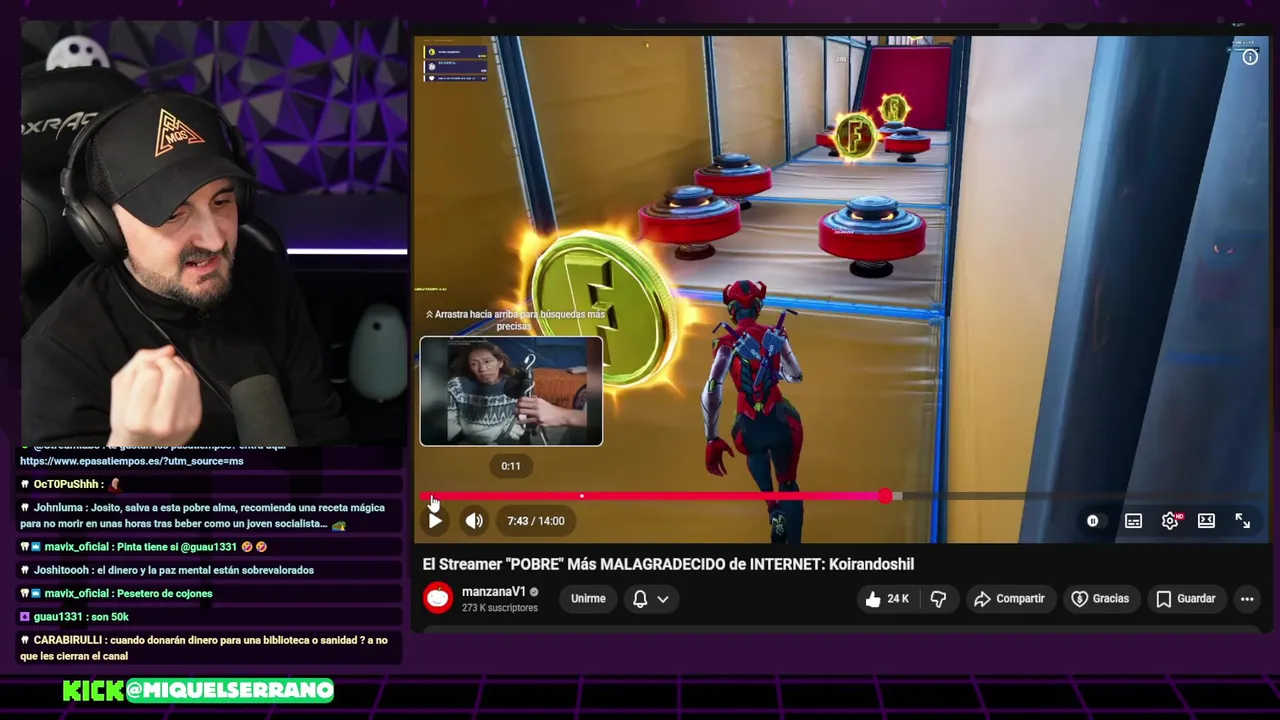Image resolution: width=1280 pixels, height=720 pixels.
Task: Click the chapter marker dot on progress bar
Action: (x=581, y=496)
